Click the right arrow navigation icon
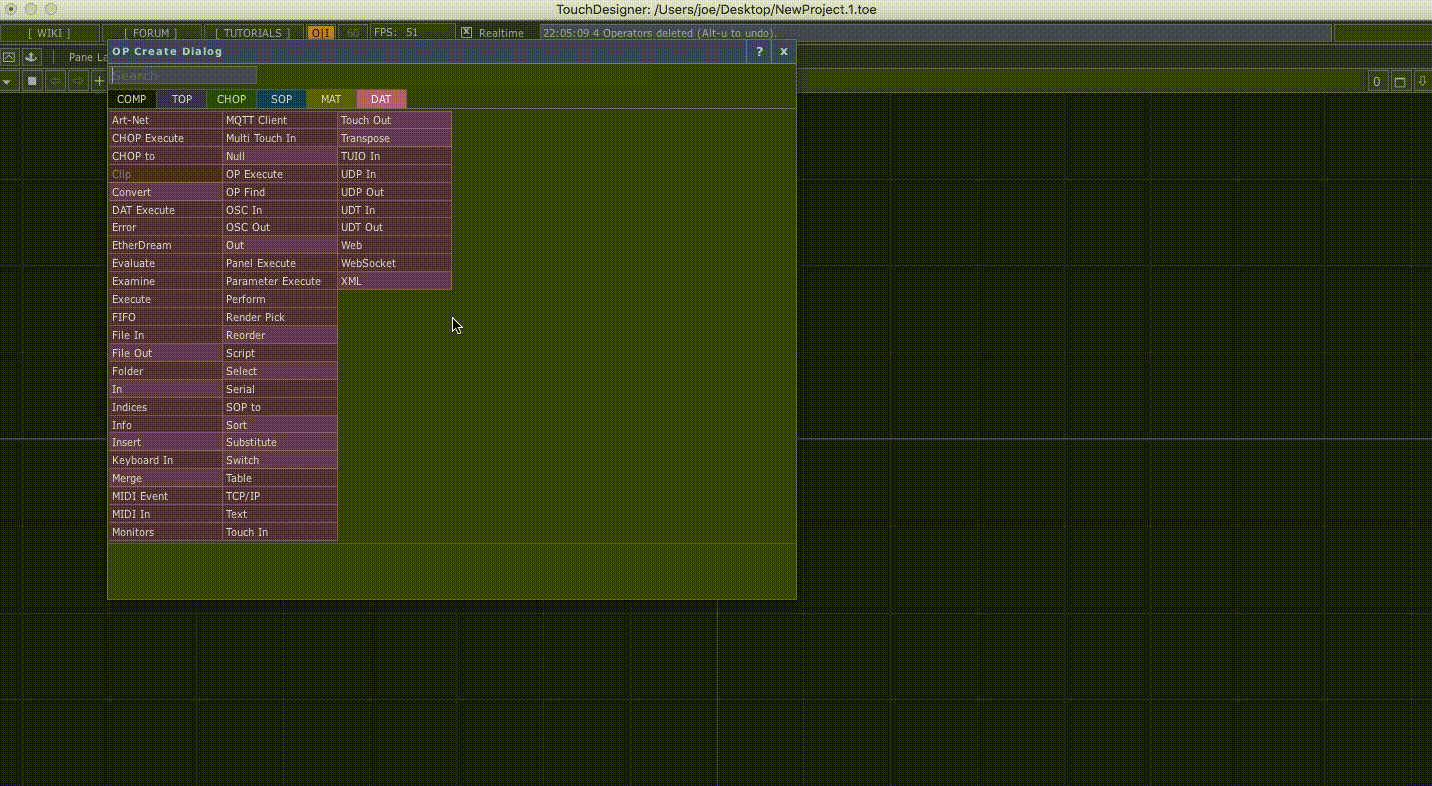This screenshot has height=786, width=1432. [76, 81]
